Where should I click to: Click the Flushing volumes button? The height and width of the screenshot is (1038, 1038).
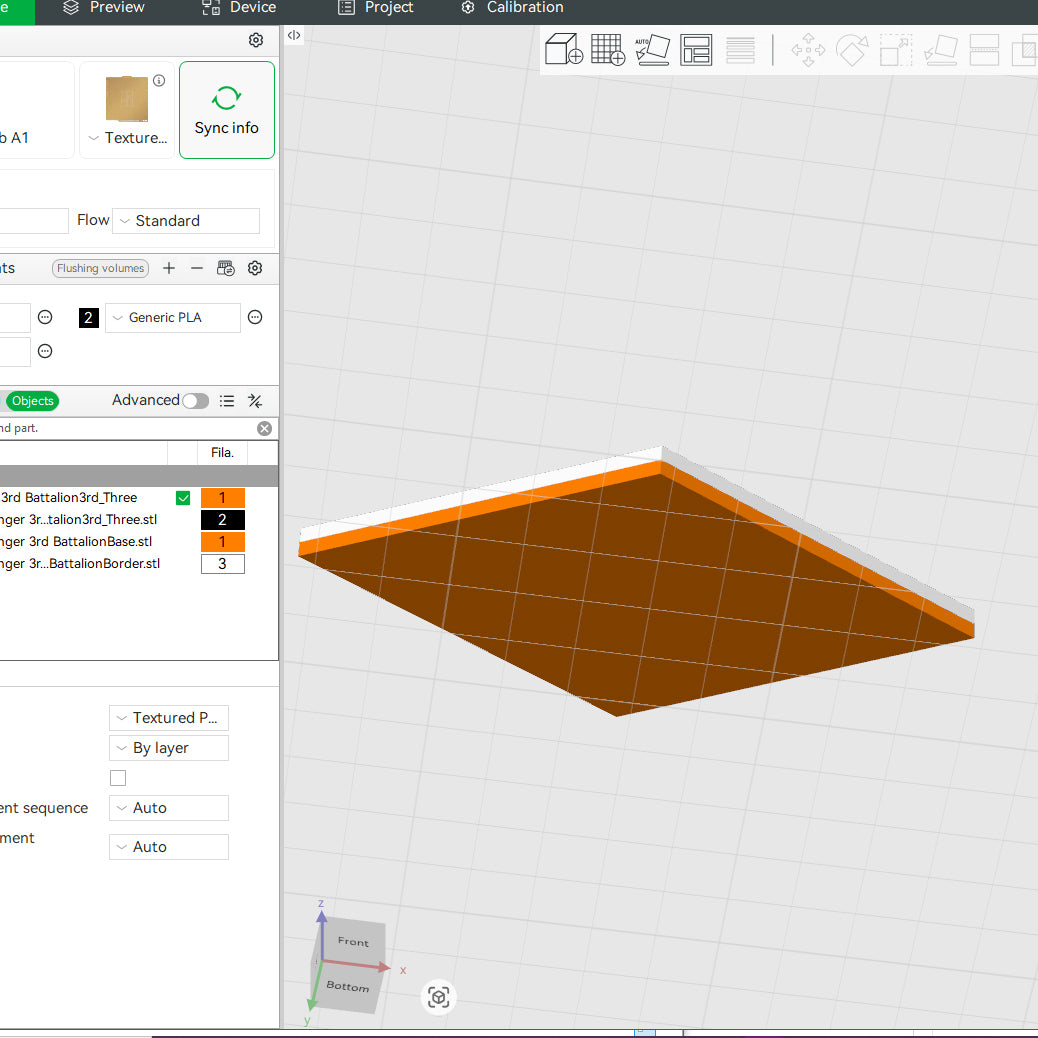(100, 268)
